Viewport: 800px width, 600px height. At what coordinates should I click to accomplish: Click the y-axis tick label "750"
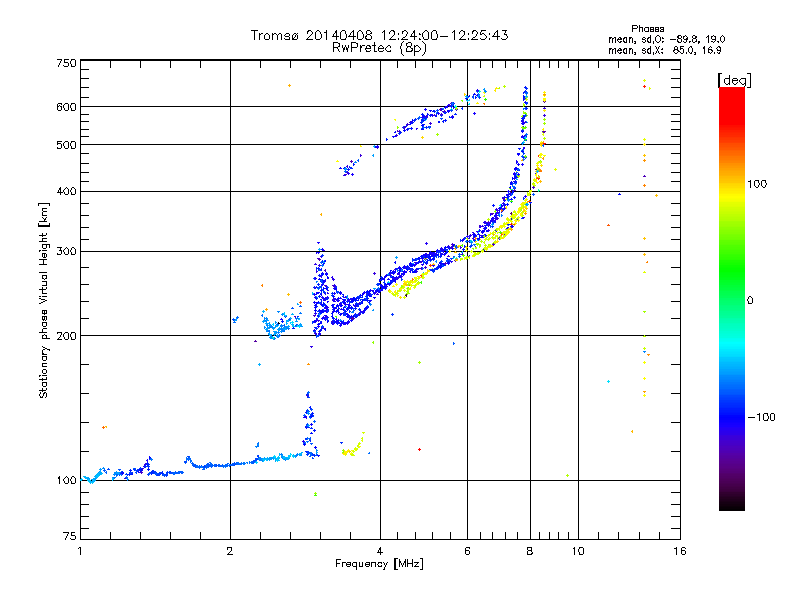66,63
